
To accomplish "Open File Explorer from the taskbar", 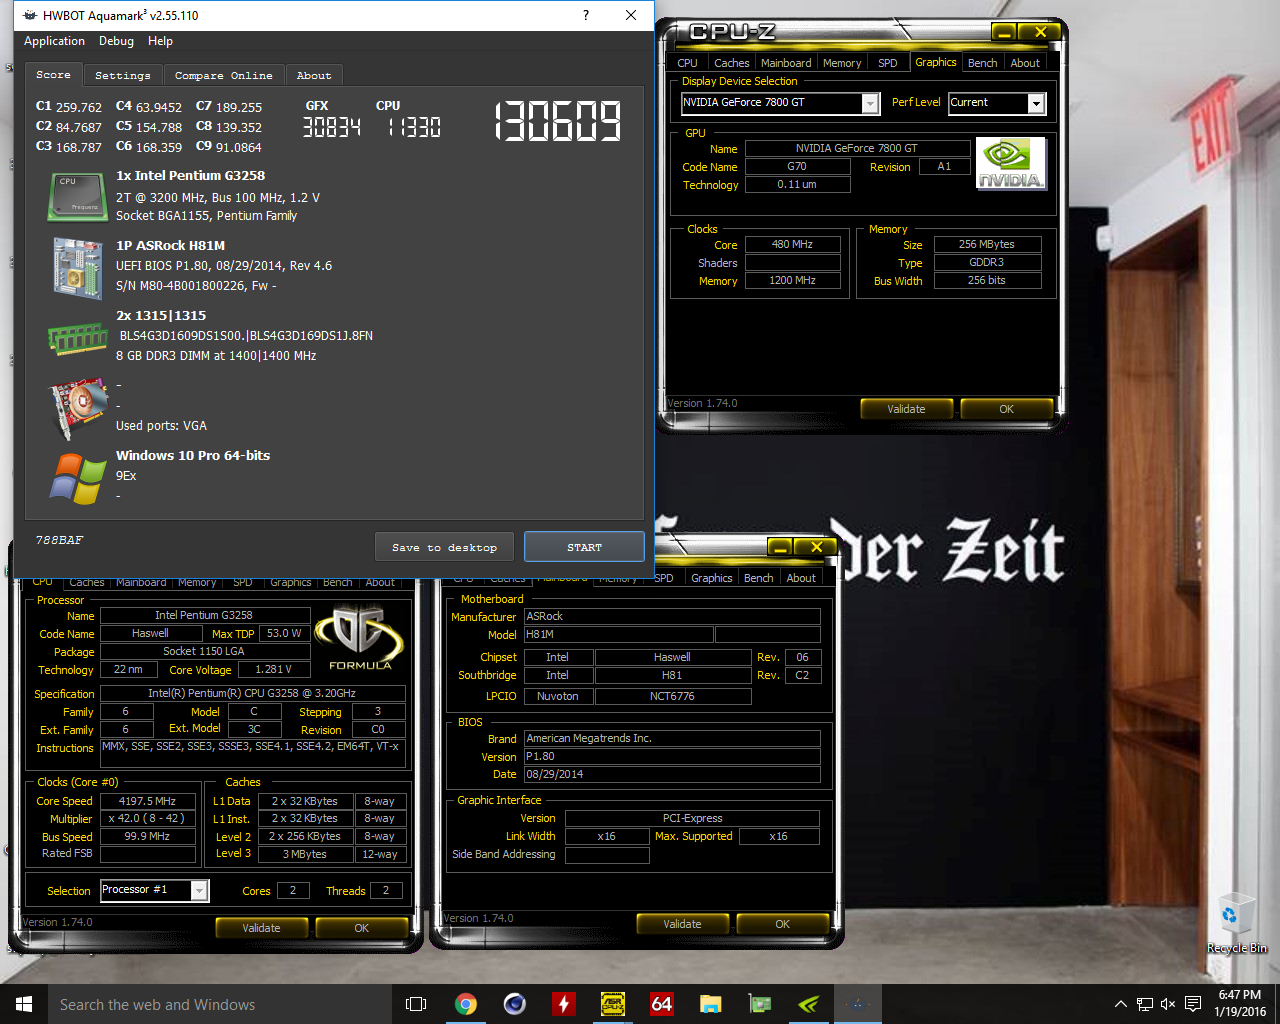I will coord(711,1004).
